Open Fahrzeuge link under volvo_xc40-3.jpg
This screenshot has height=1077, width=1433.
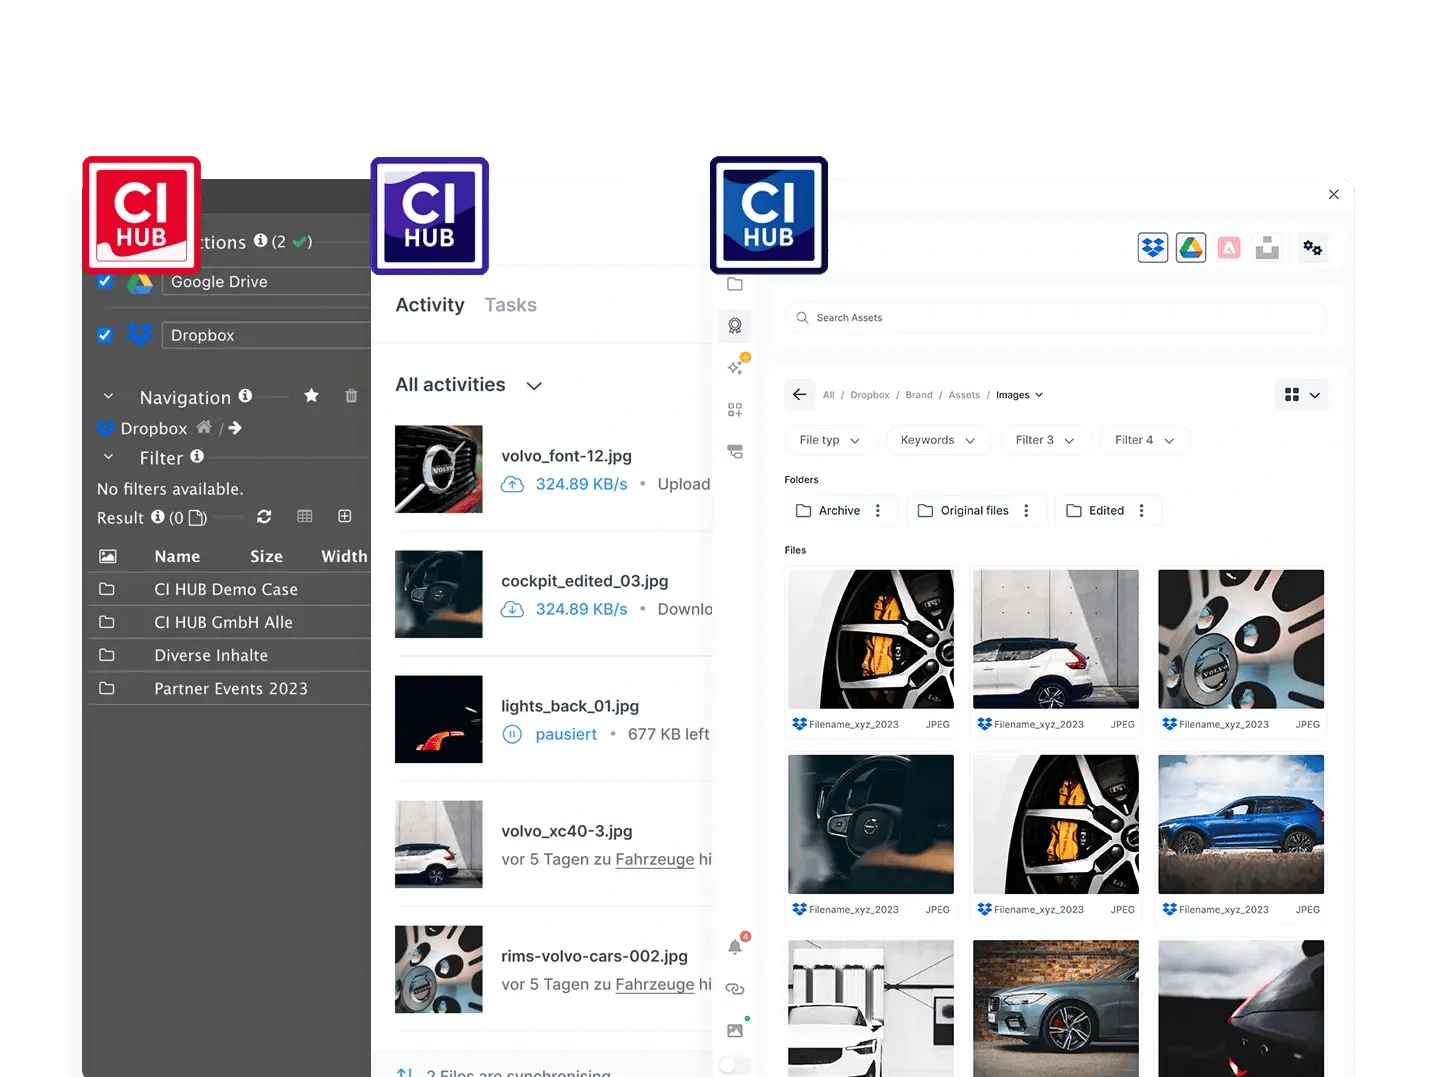click(x=655, y=860)
